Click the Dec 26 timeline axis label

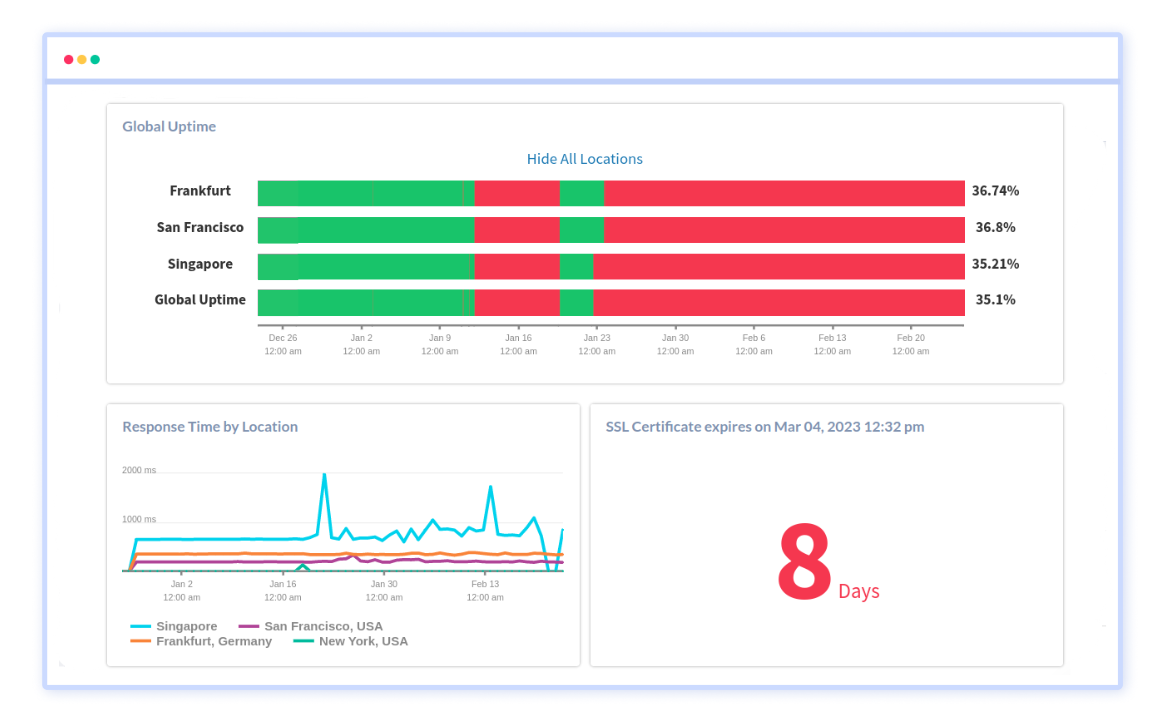283,345
